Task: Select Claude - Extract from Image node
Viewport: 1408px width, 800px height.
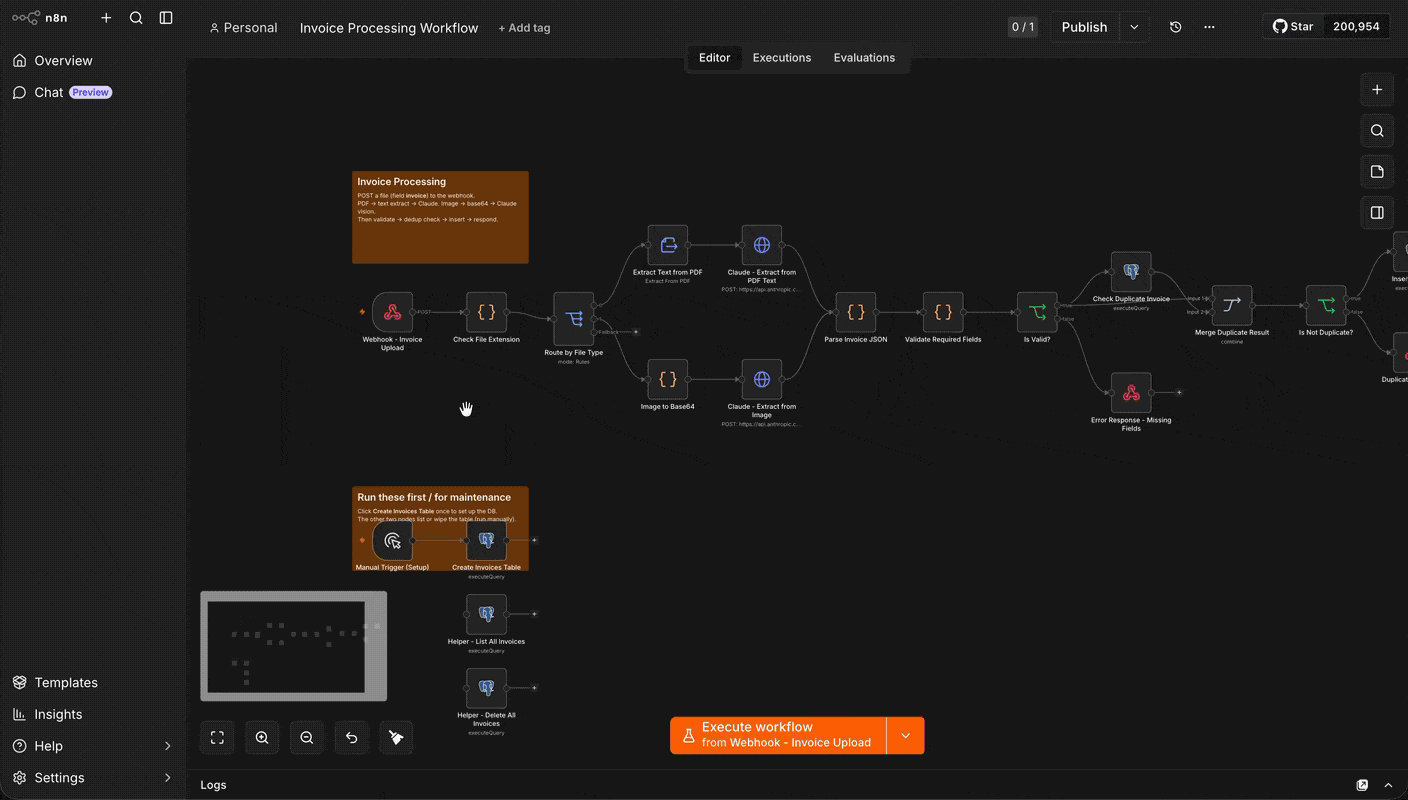Action: click(x=762, y=379)
